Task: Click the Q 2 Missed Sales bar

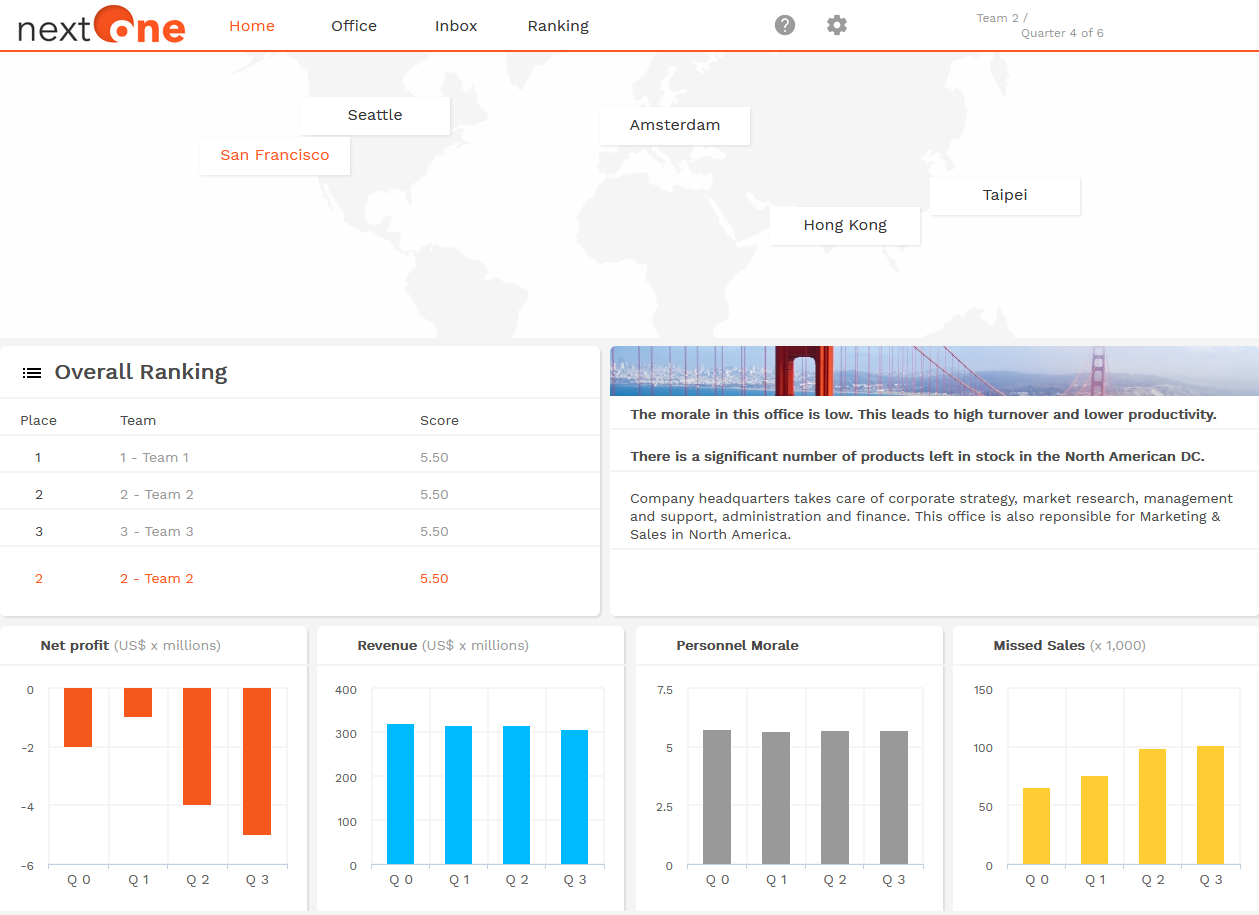Action: tap(1152, 806)
